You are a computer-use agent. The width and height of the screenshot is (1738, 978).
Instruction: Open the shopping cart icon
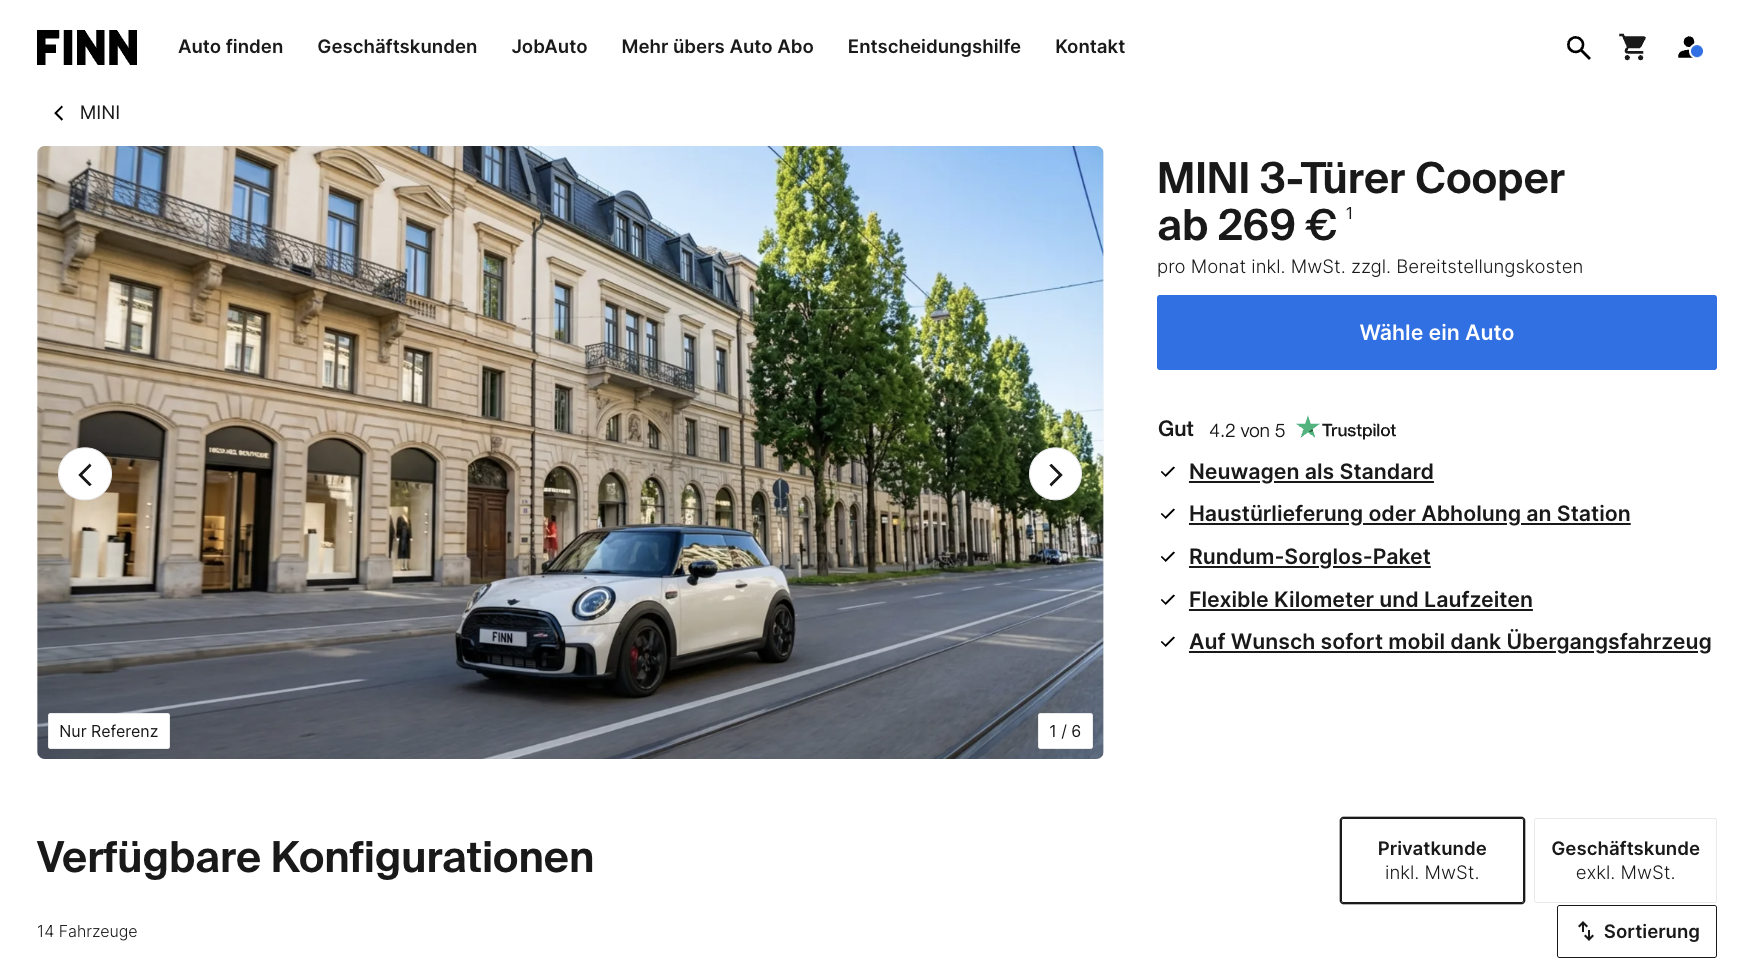1633,47
